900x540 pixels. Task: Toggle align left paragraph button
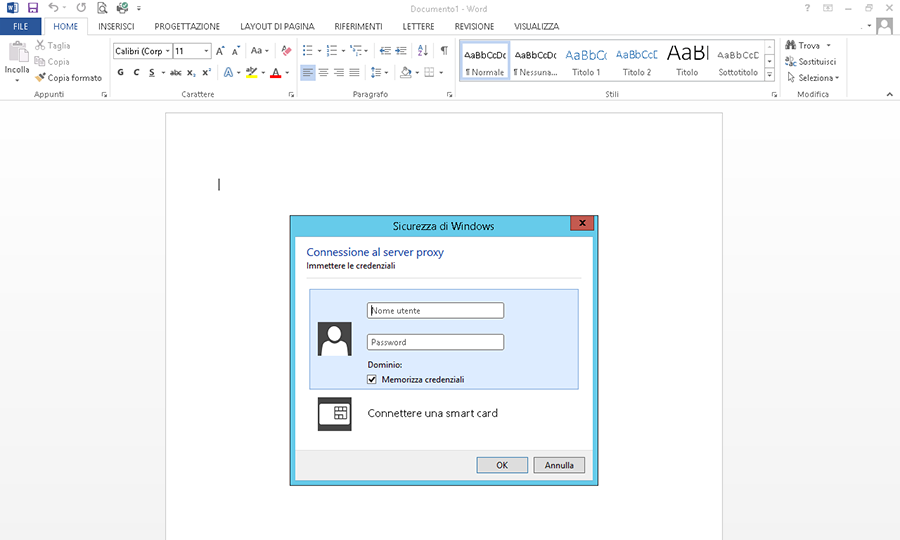tap(308, 72)
